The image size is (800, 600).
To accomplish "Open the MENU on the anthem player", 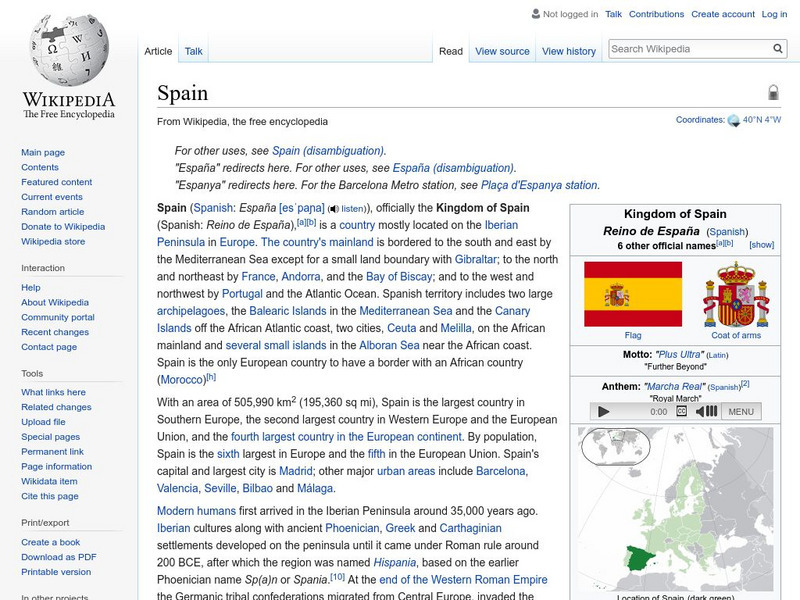I will (741, 411).
